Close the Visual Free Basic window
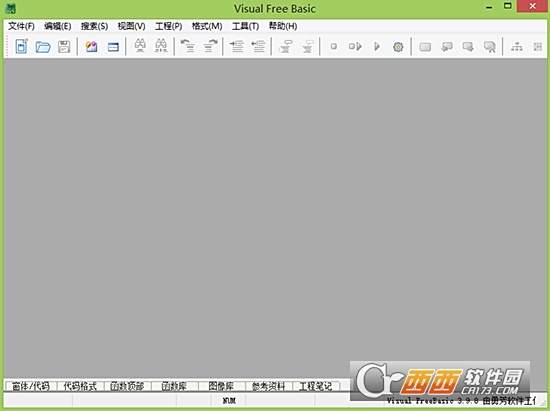Screen dimensions: 550x411 [x=532, y=6]
